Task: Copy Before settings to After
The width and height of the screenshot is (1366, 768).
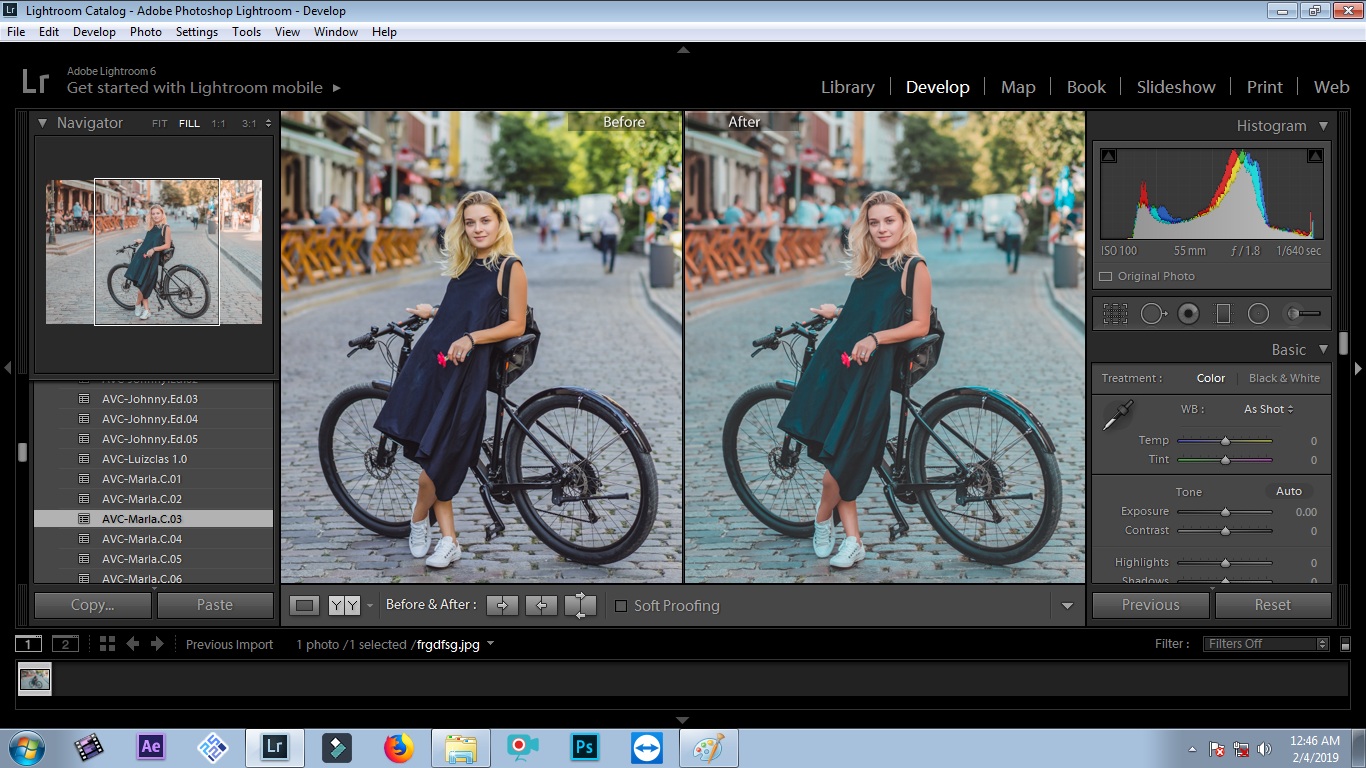Action: coord(502,605)
